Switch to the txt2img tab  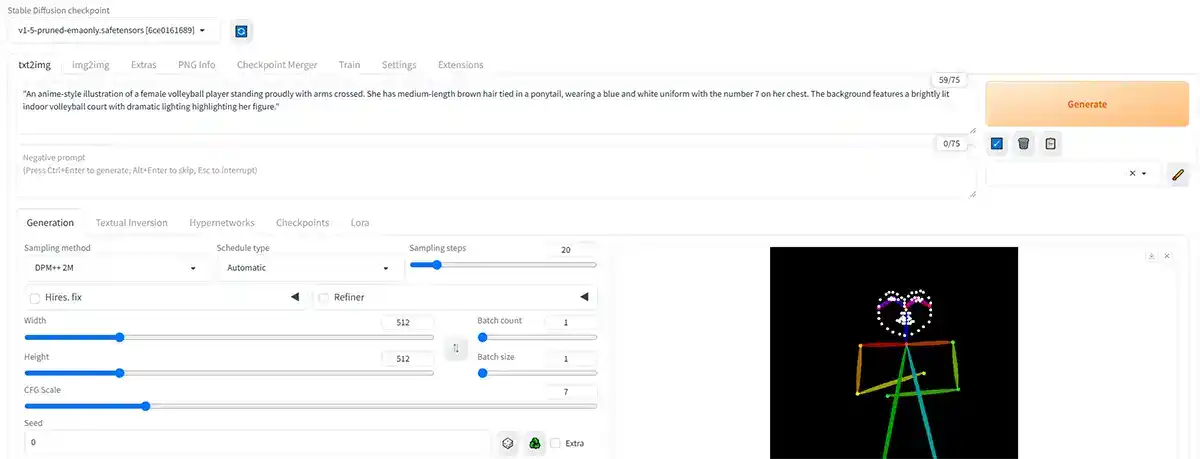point(35,65)
